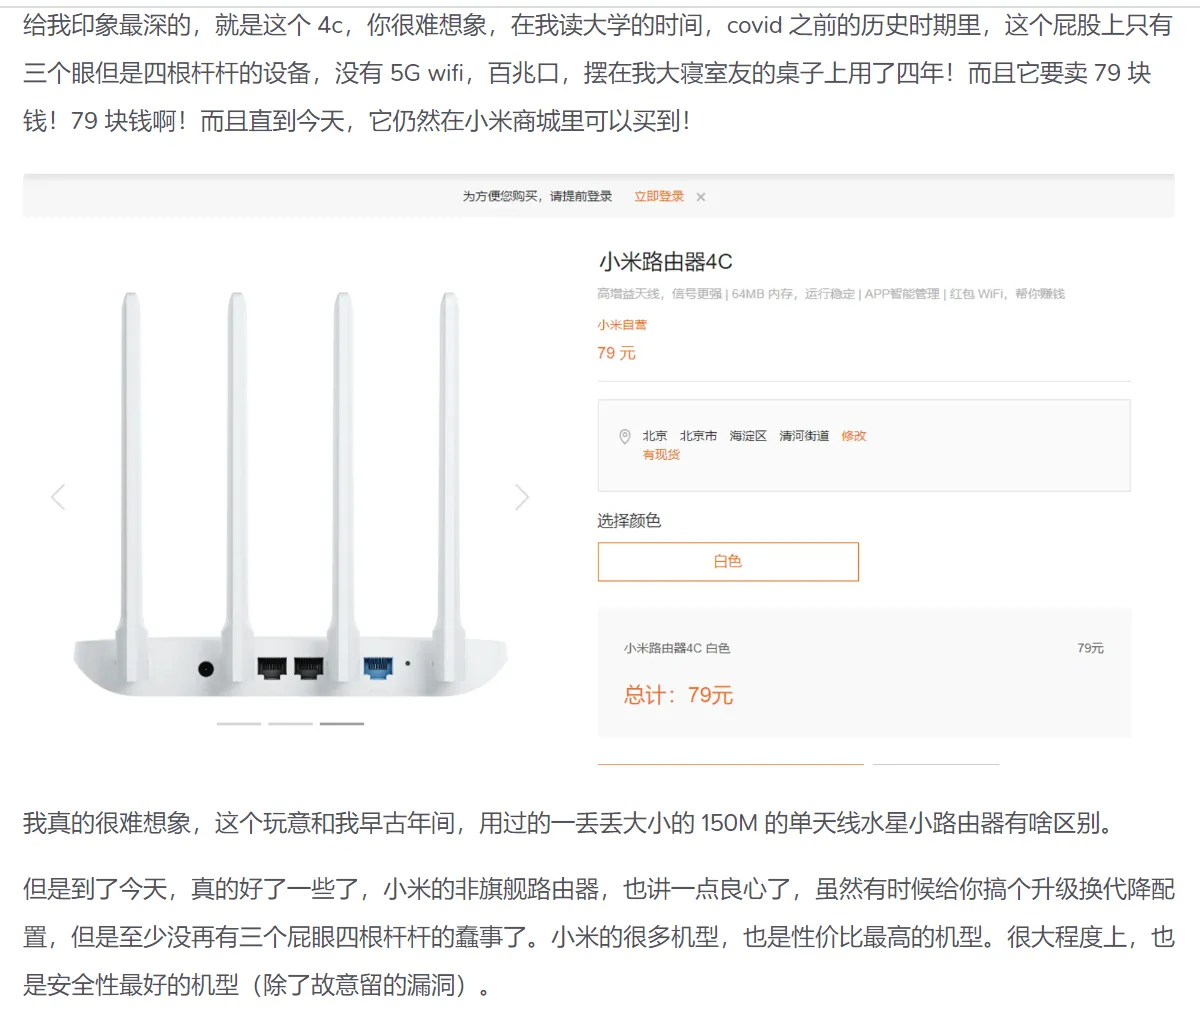Click the location pin icon
This screenshot has width=1200, height=1026.
click(625, 436)
